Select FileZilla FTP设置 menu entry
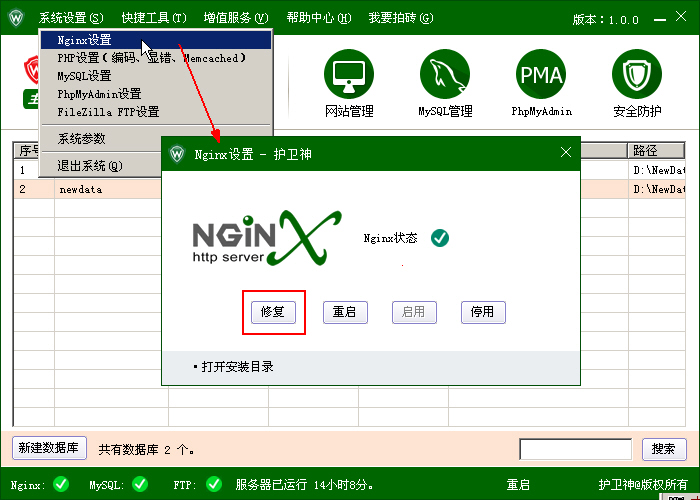Image resolution: width=700 pixels, height=500 pixels. 156,112
